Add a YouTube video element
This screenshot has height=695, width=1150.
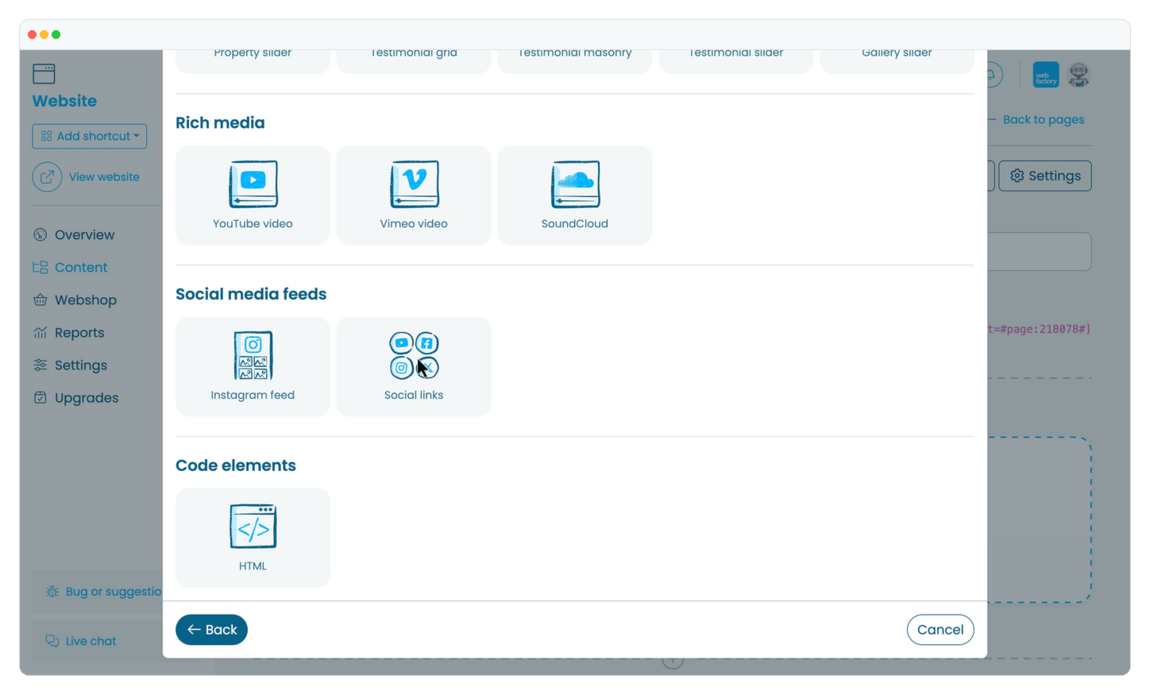pos(252,195)
